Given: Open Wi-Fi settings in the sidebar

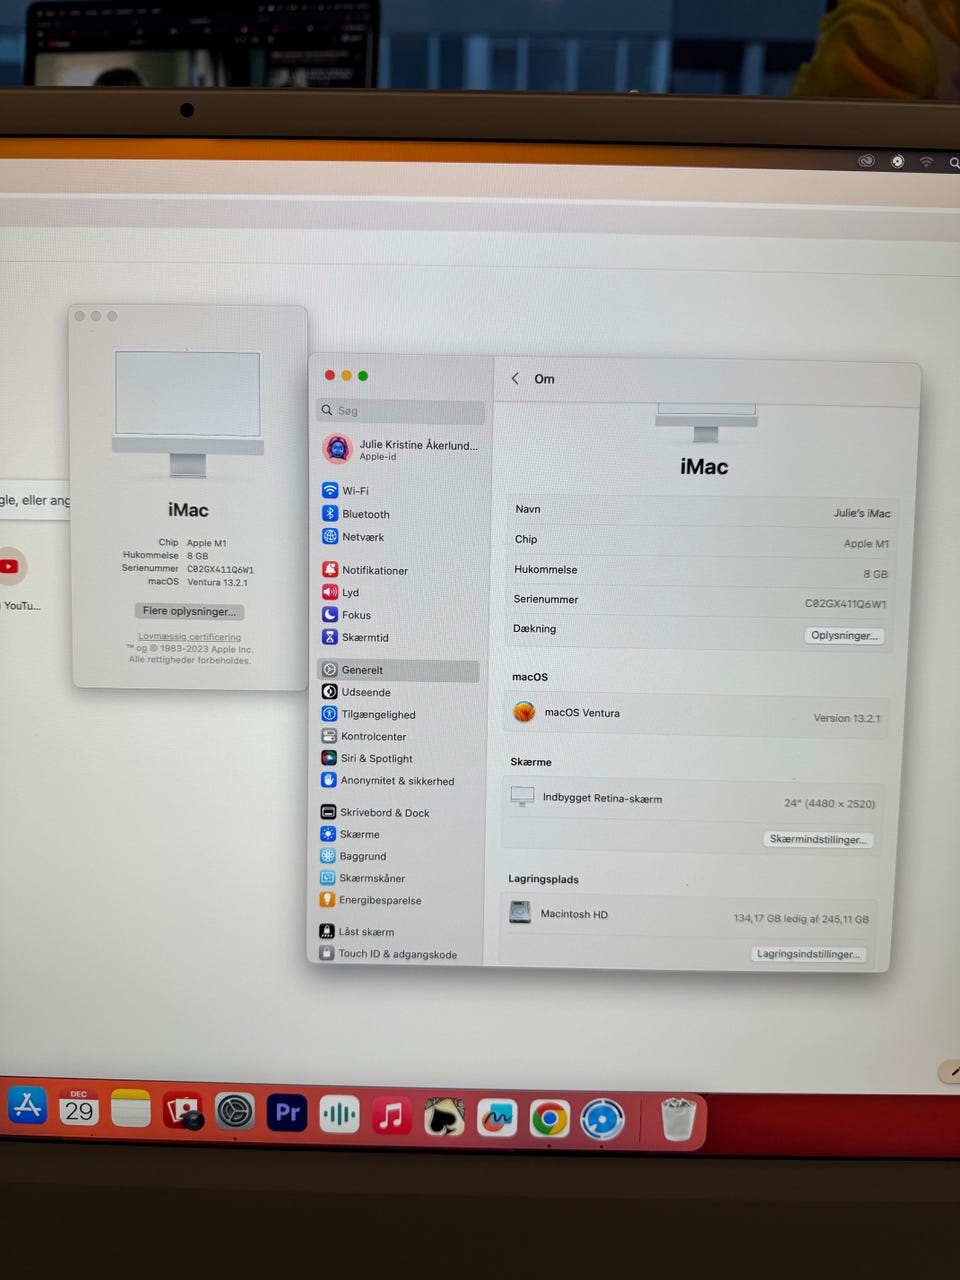Looking at the screenshot, I should point(346,491).
